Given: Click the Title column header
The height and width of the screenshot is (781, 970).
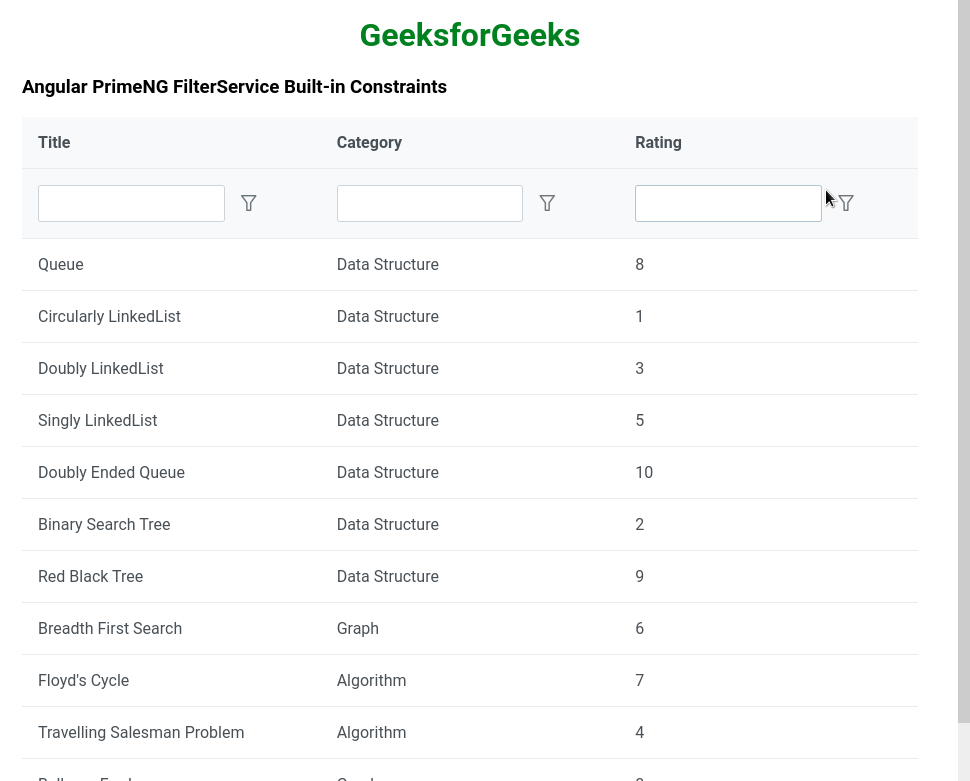Looking at the screenshot, I should pos(54,143).
